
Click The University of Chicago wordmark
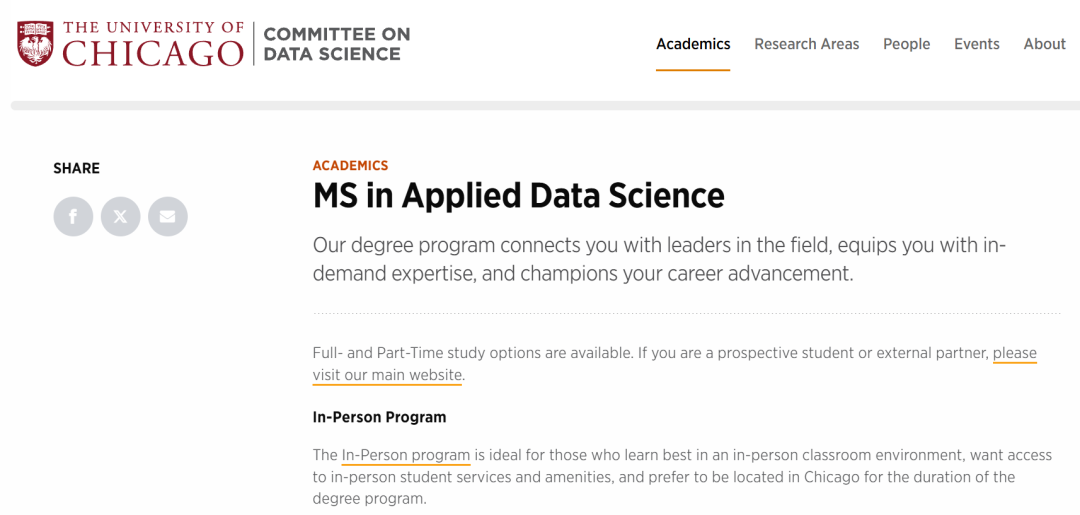153,43
